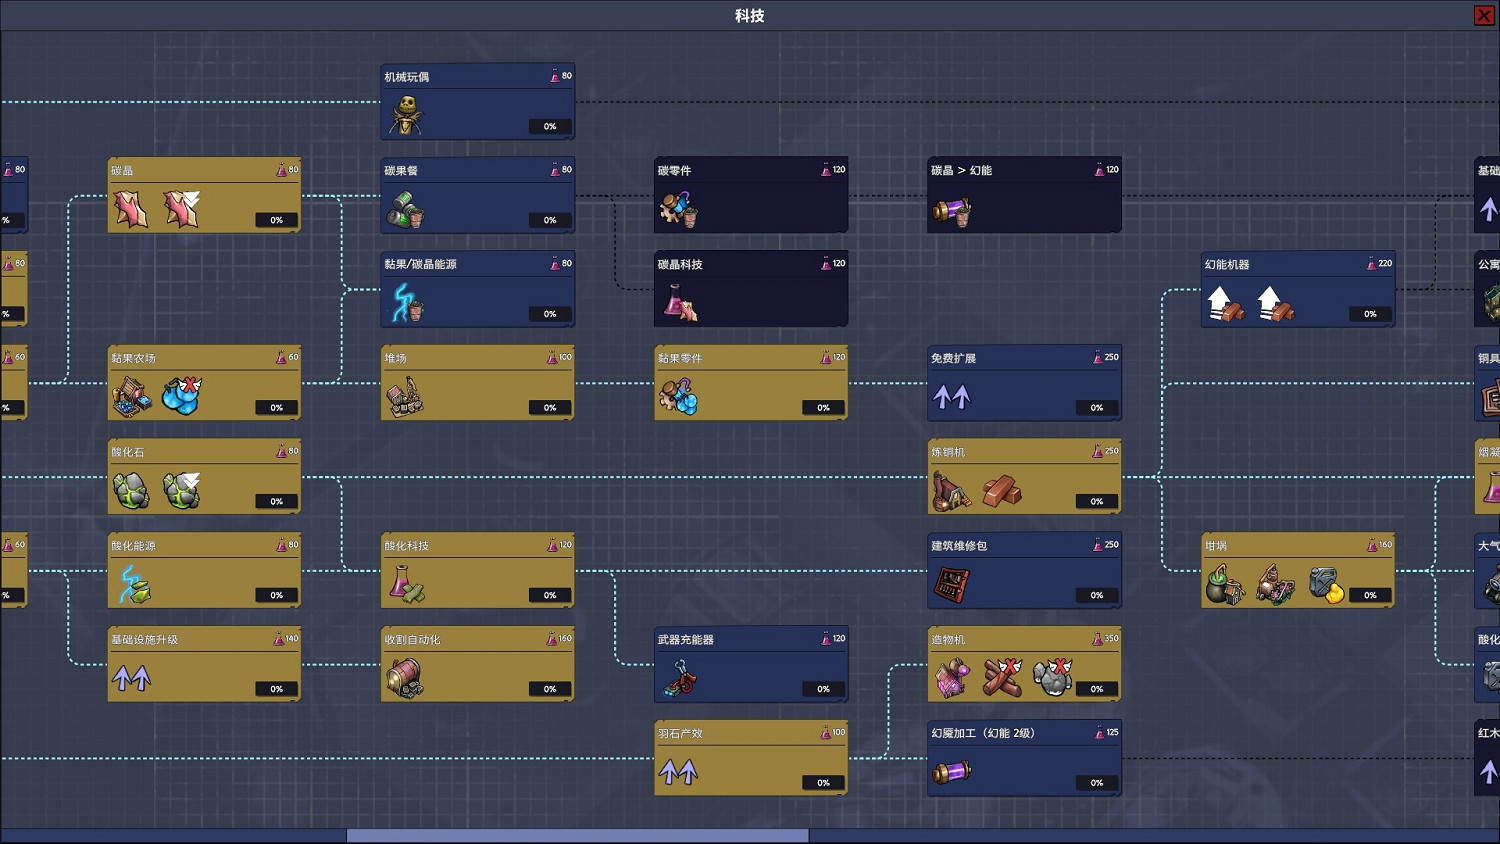Click the barrel harvester icon in 收割自动化

pos(405,678)
